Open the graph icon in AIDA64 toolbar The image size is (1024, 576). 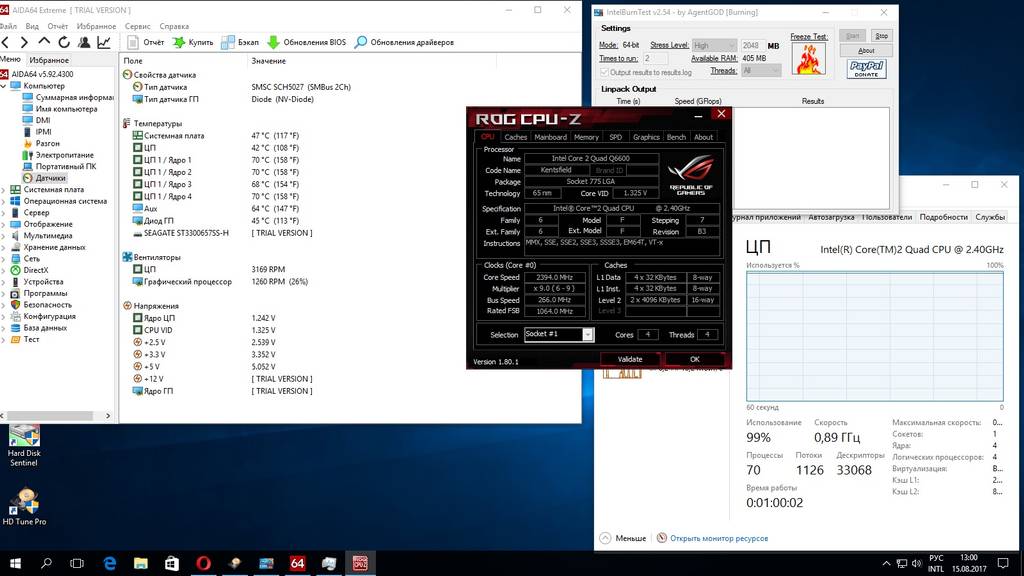(x=103, y=42)
